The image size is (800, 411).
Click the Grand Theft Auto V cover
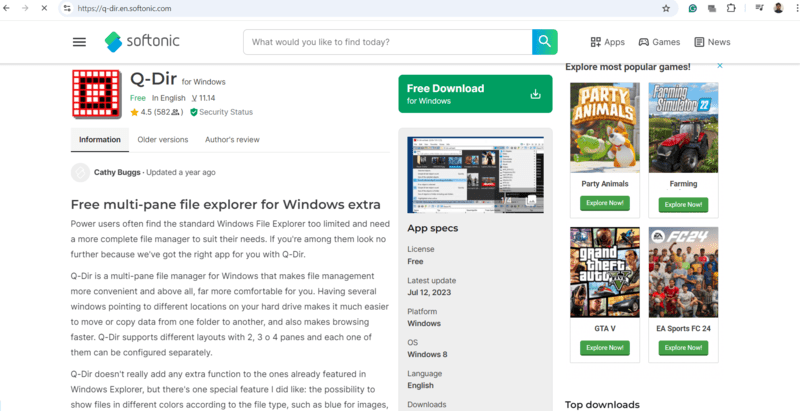(605, 272)
